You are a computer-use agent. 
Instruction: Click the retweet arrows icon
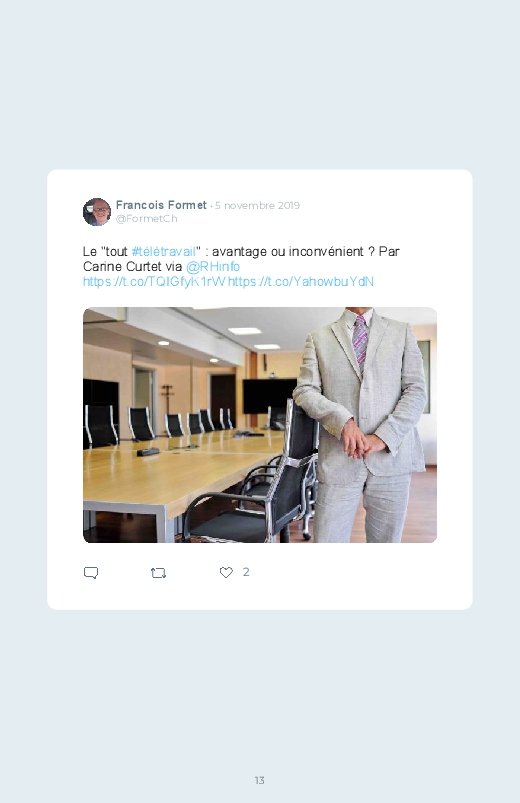pyautogui.click(x=158, y=573)
